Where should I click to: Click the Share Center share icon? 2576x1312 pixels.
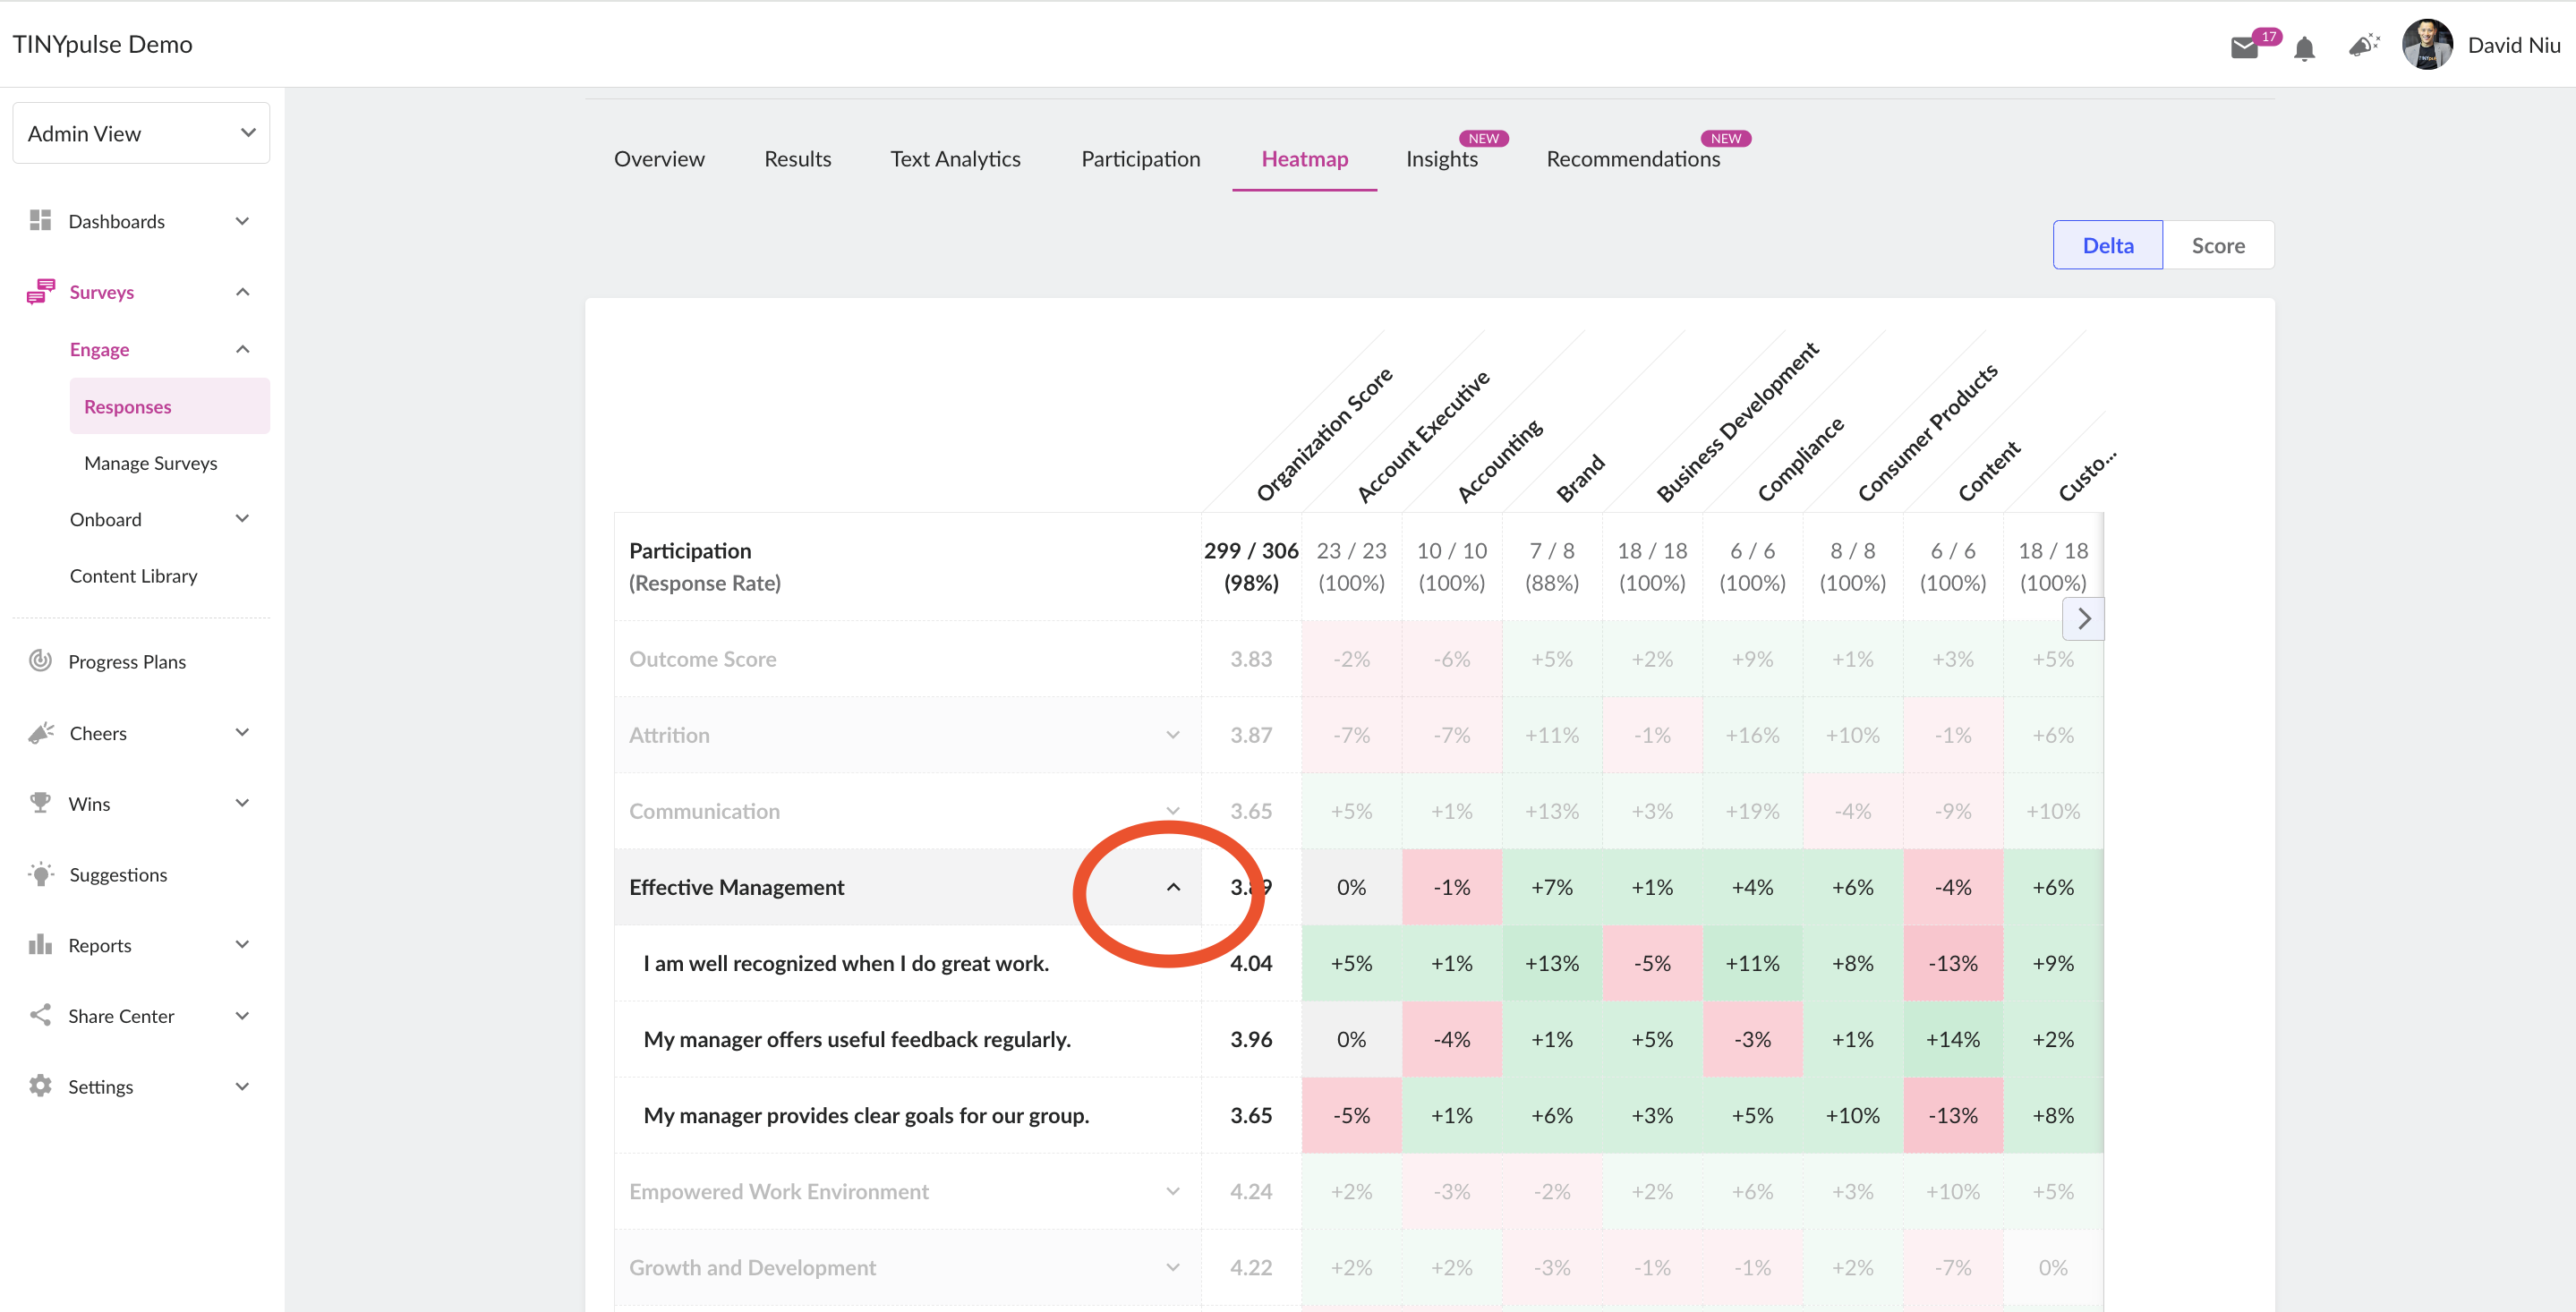[x=40, y=1015]
